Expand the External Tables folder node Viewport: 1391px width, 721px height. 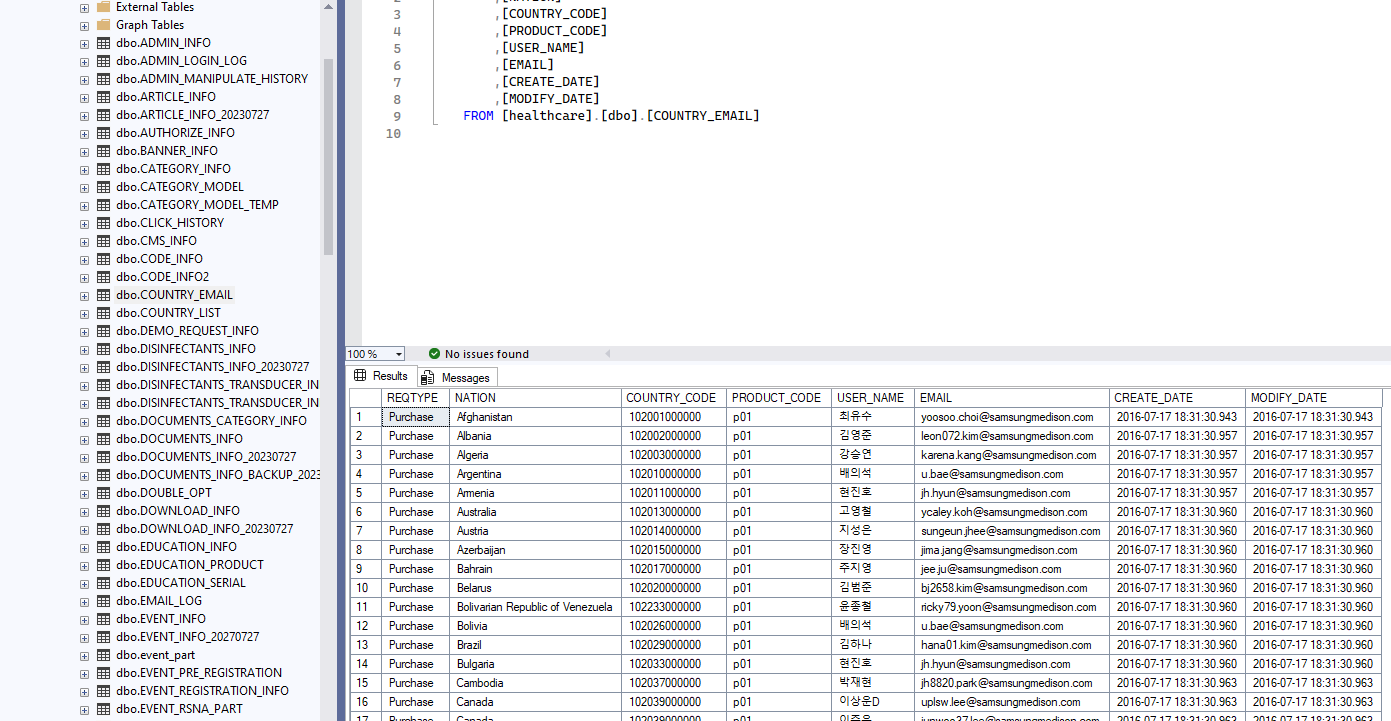point(84,7)
